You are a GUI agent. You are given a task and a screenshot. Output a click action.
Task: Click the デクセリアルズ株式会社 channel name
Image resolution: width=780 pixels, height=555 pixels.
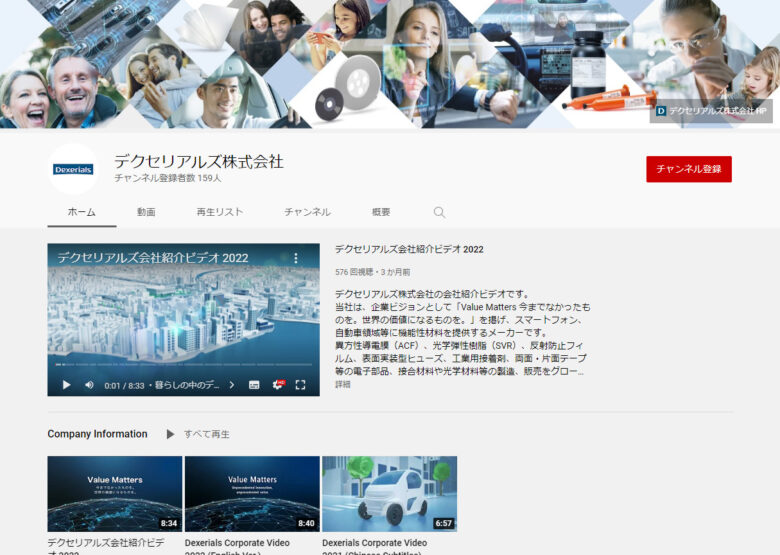click(x=199, y=162)
